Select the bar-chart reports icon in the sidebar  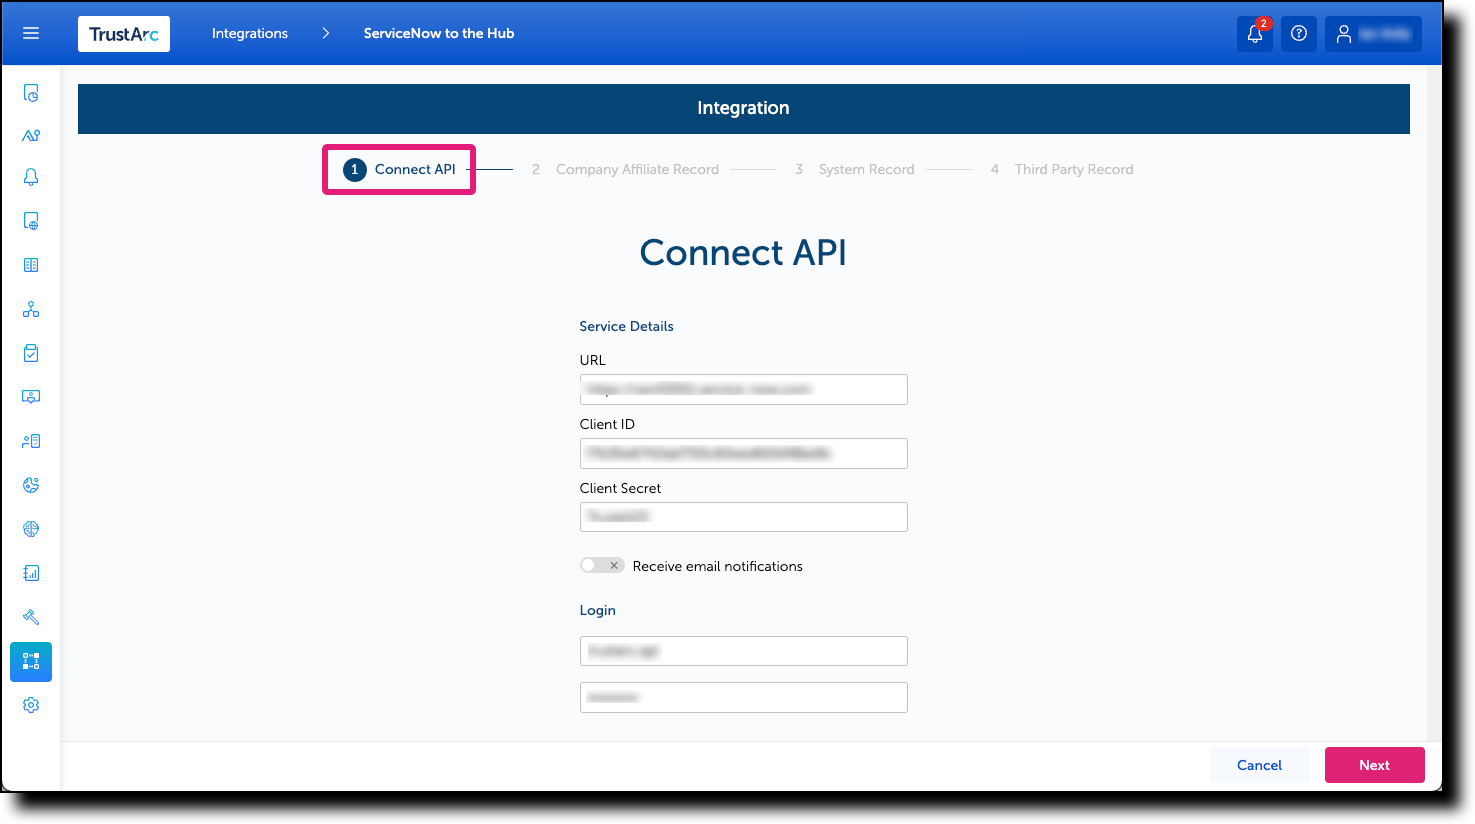[x=30, y=572]
